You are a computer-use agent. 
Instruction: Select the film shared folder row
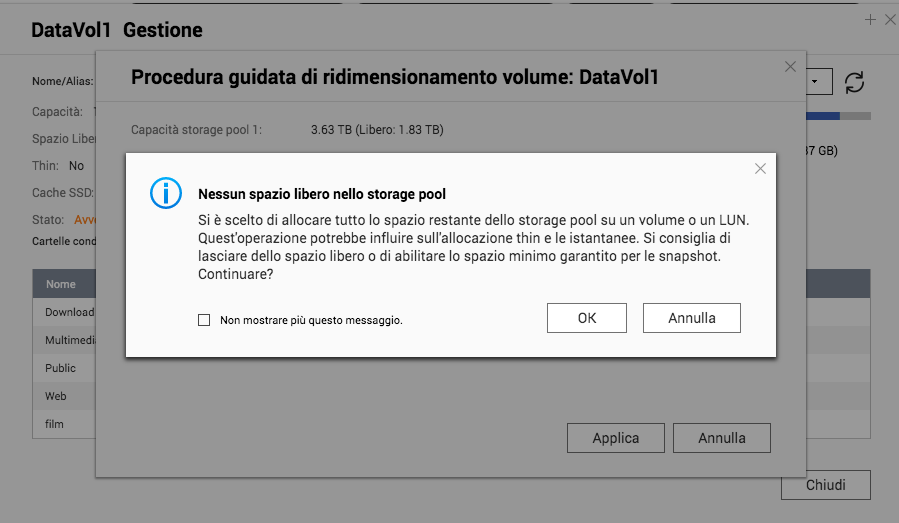pyautogui.click(x=55, y=424)
